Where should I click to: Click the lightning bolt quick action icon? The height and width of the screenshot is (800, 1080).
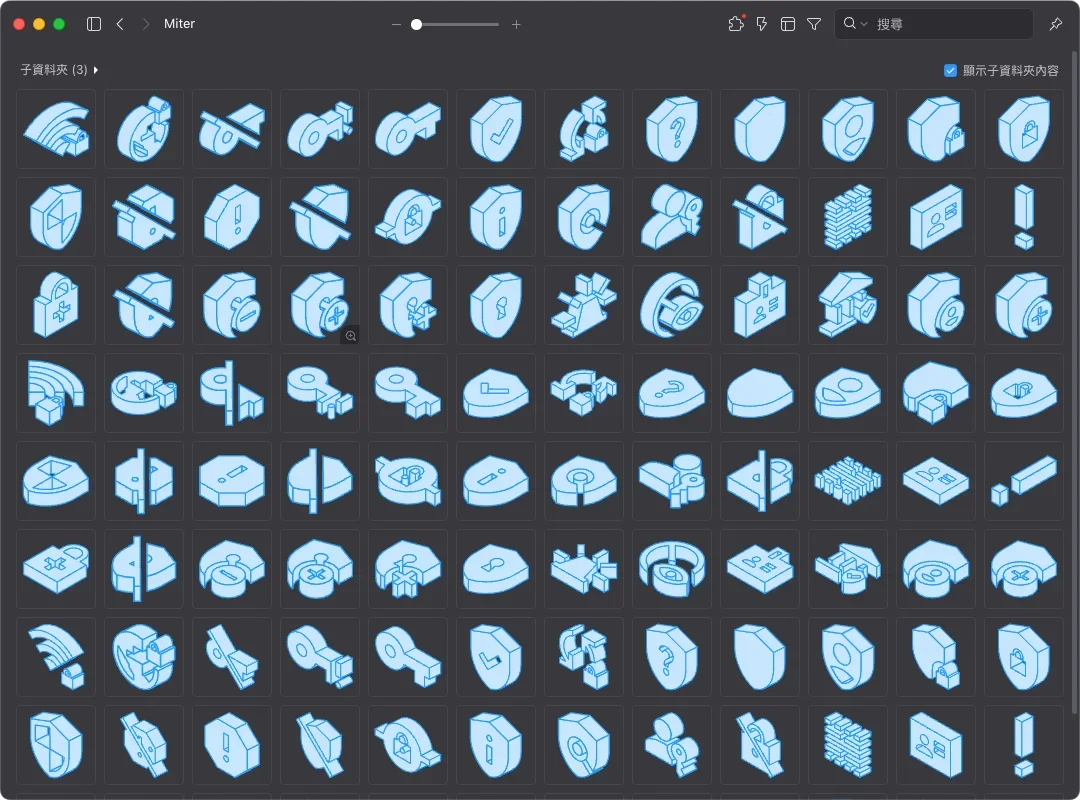point(762,24)
